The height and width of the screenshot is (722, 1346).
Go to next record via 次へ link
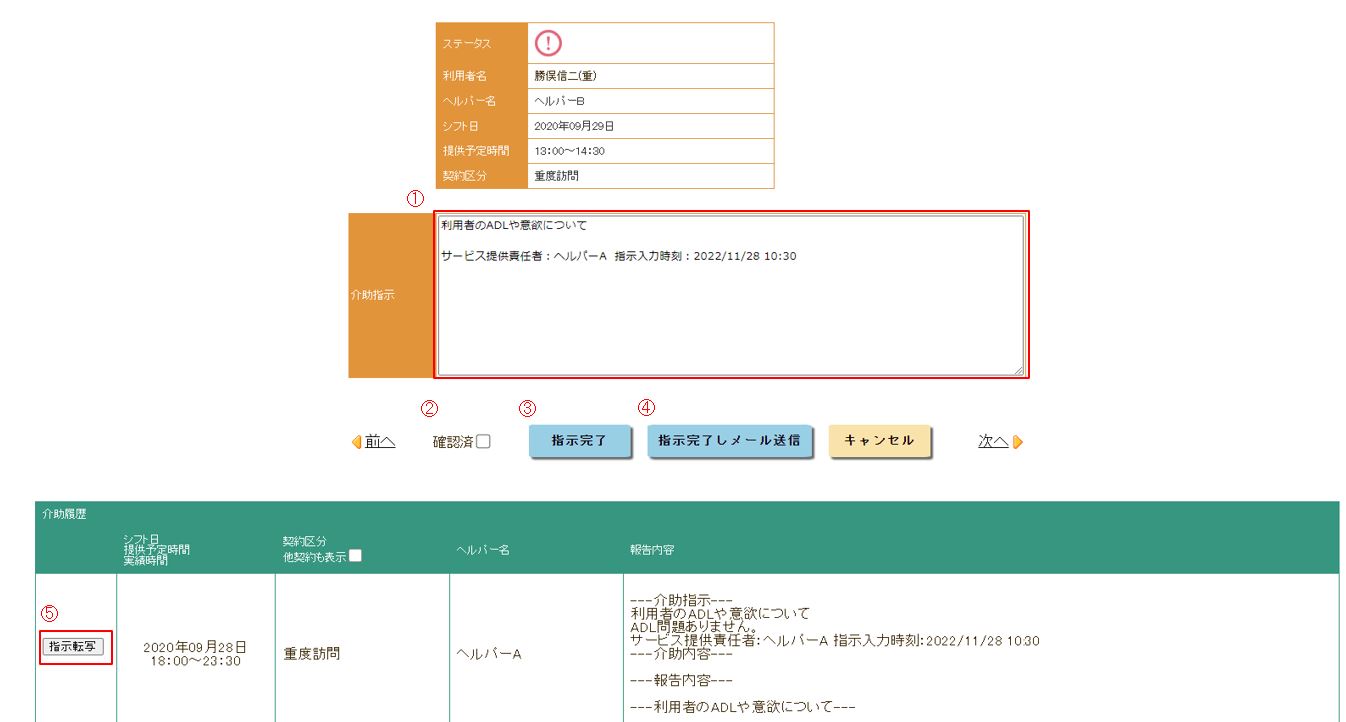click(x=992, y=441)
